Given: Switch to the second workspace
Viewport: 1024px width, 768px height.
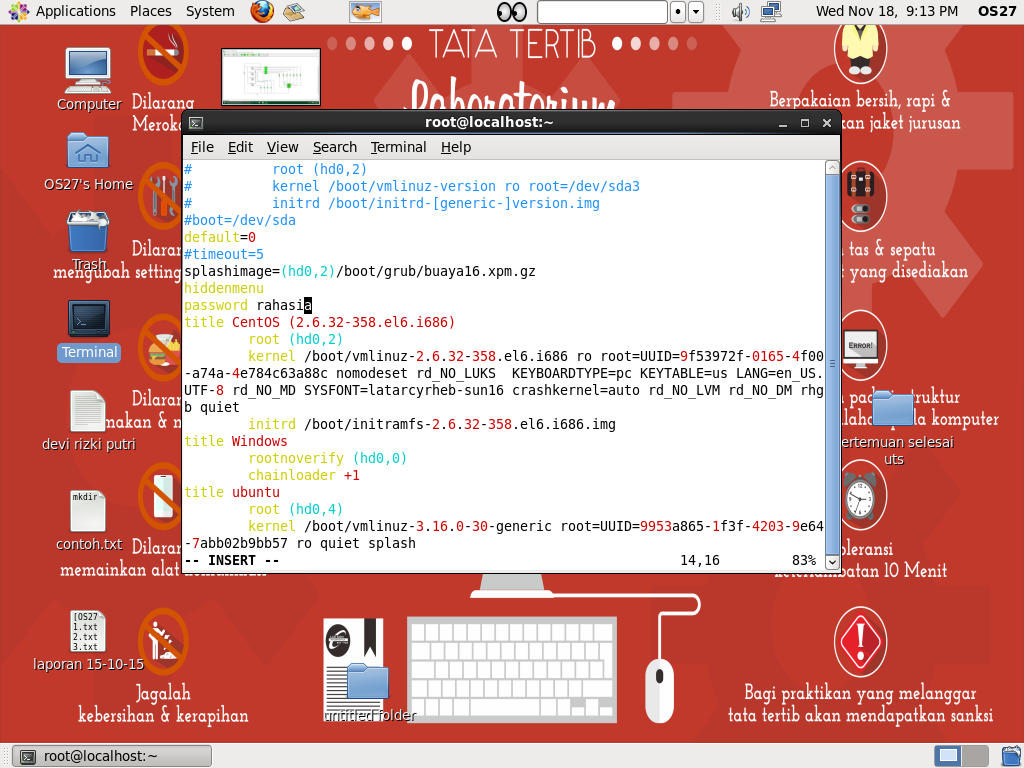Looking at the screenshot, I should [974, 756].
